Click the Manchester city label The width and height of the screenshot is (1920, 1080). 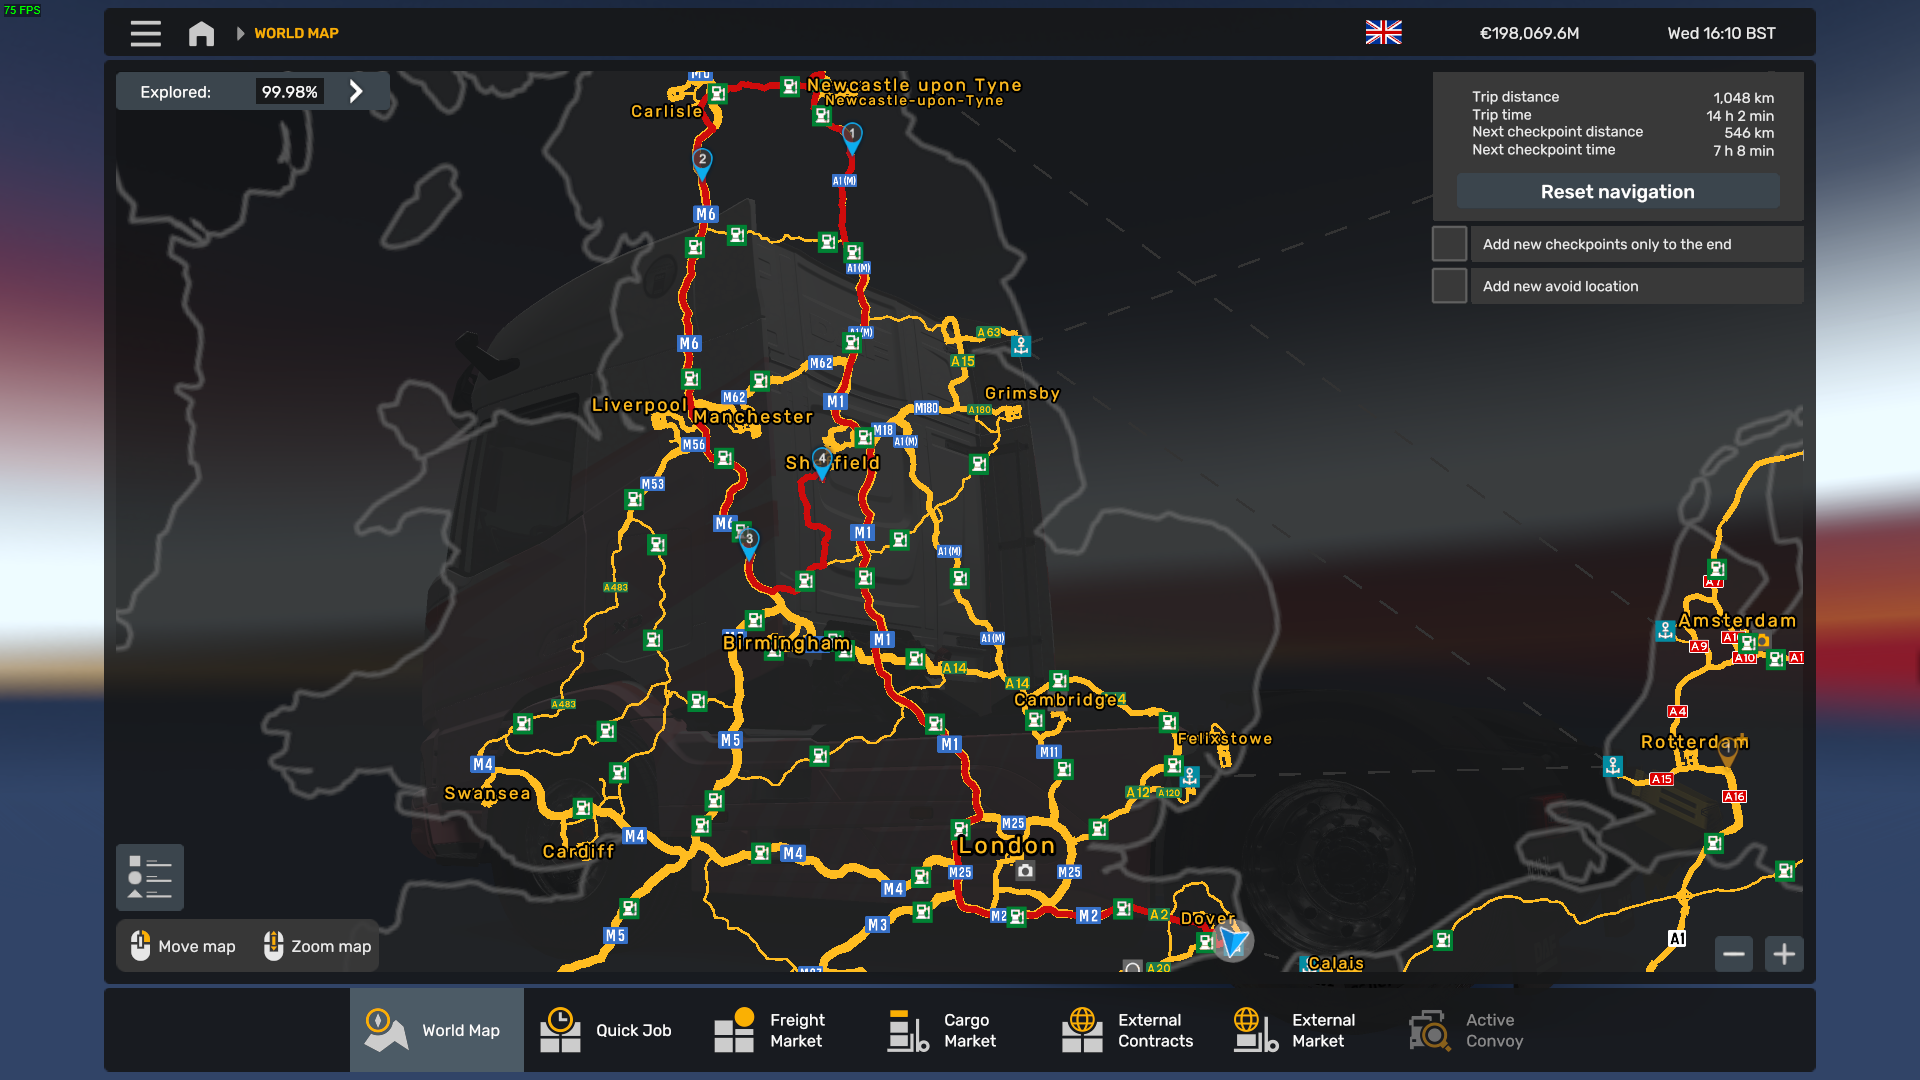coord(753,417)
